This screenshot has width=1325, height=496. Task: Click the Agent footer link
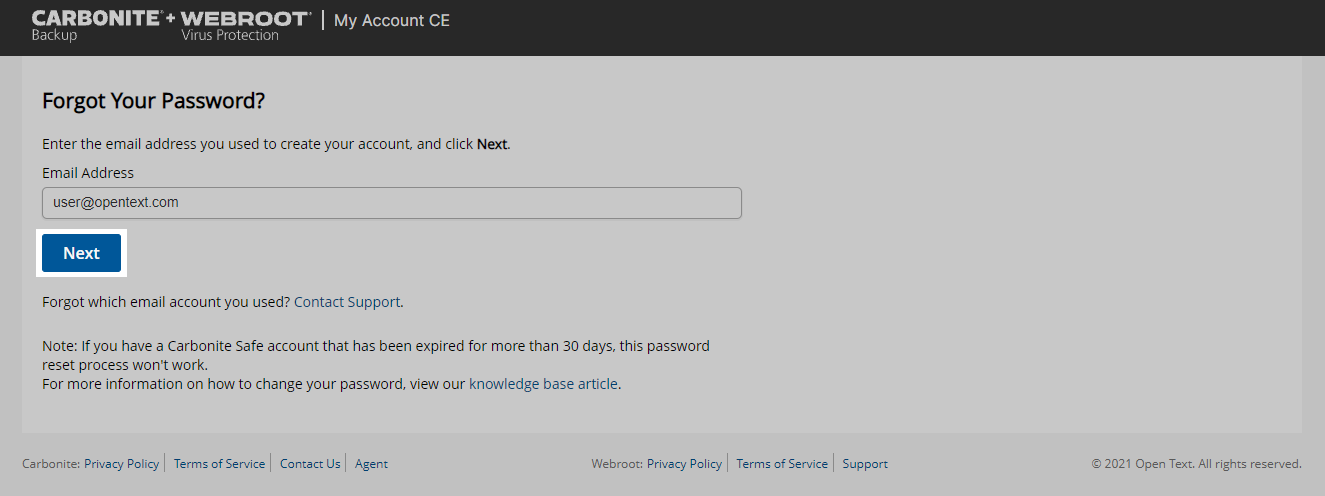coord(371,464)
